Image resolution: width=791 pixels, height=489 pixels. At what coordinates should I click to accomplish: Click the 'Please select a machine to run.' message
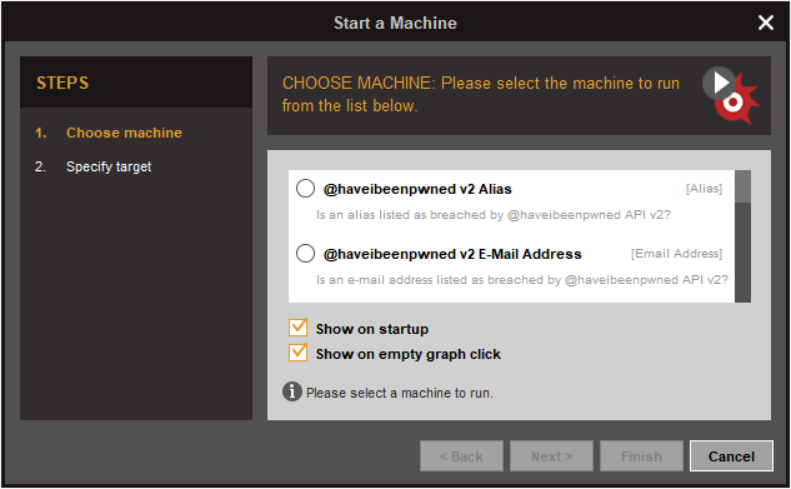pos(400,393)
